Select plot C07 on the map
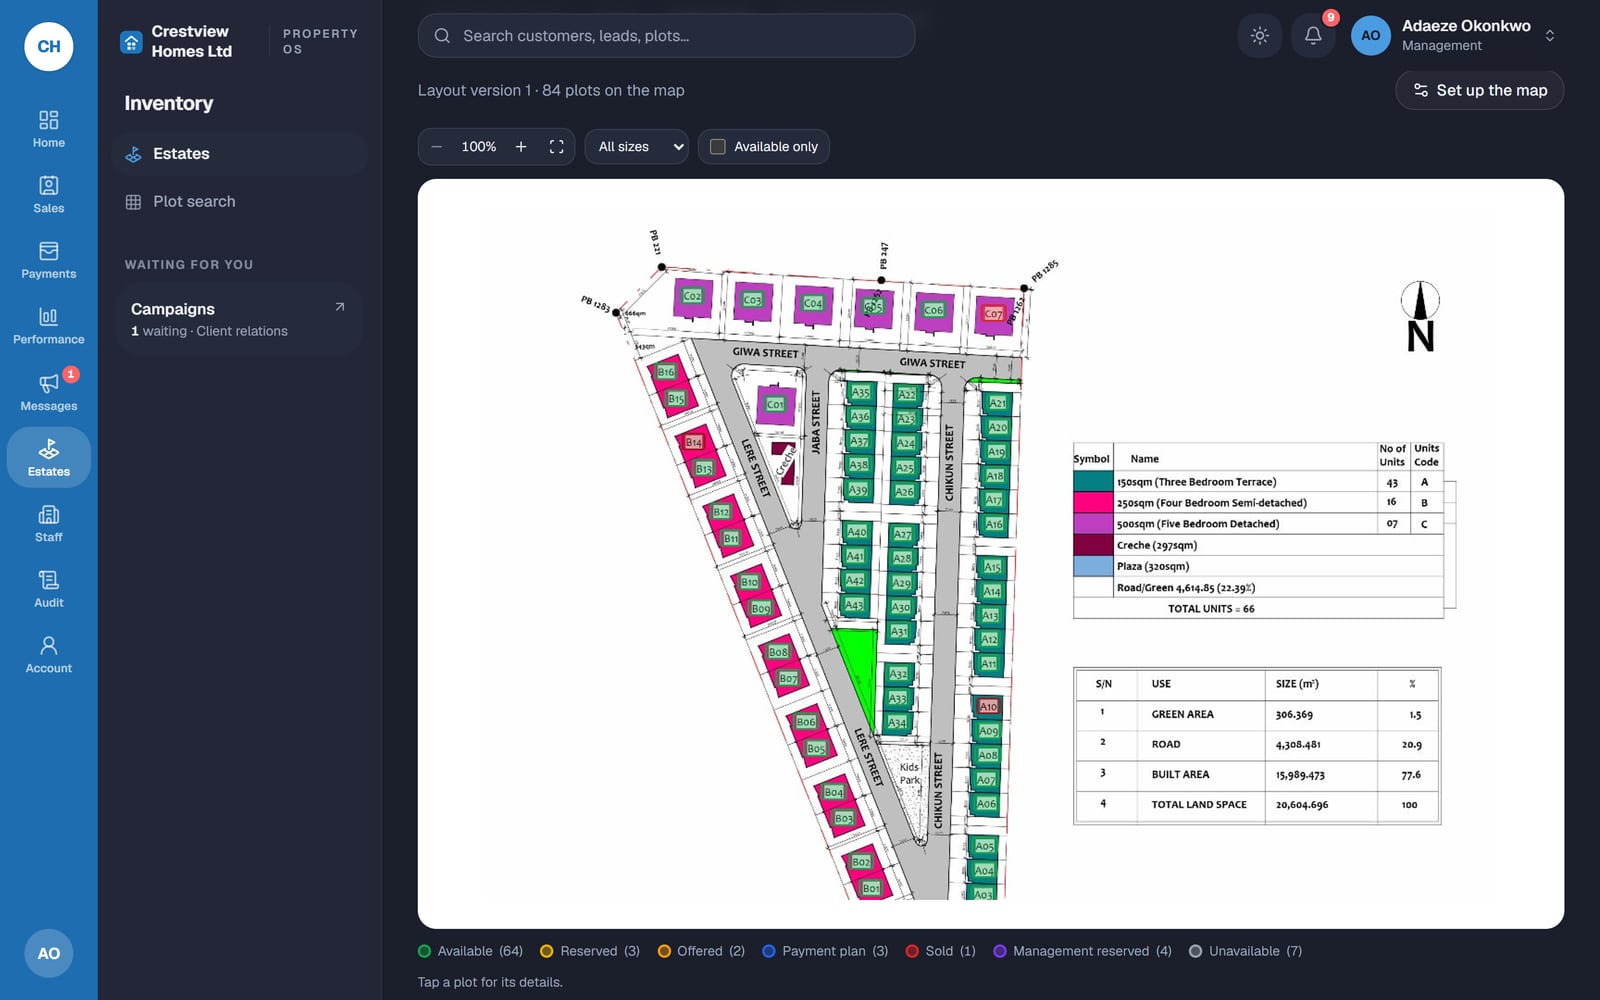1600x1000 pixels. 993,314
